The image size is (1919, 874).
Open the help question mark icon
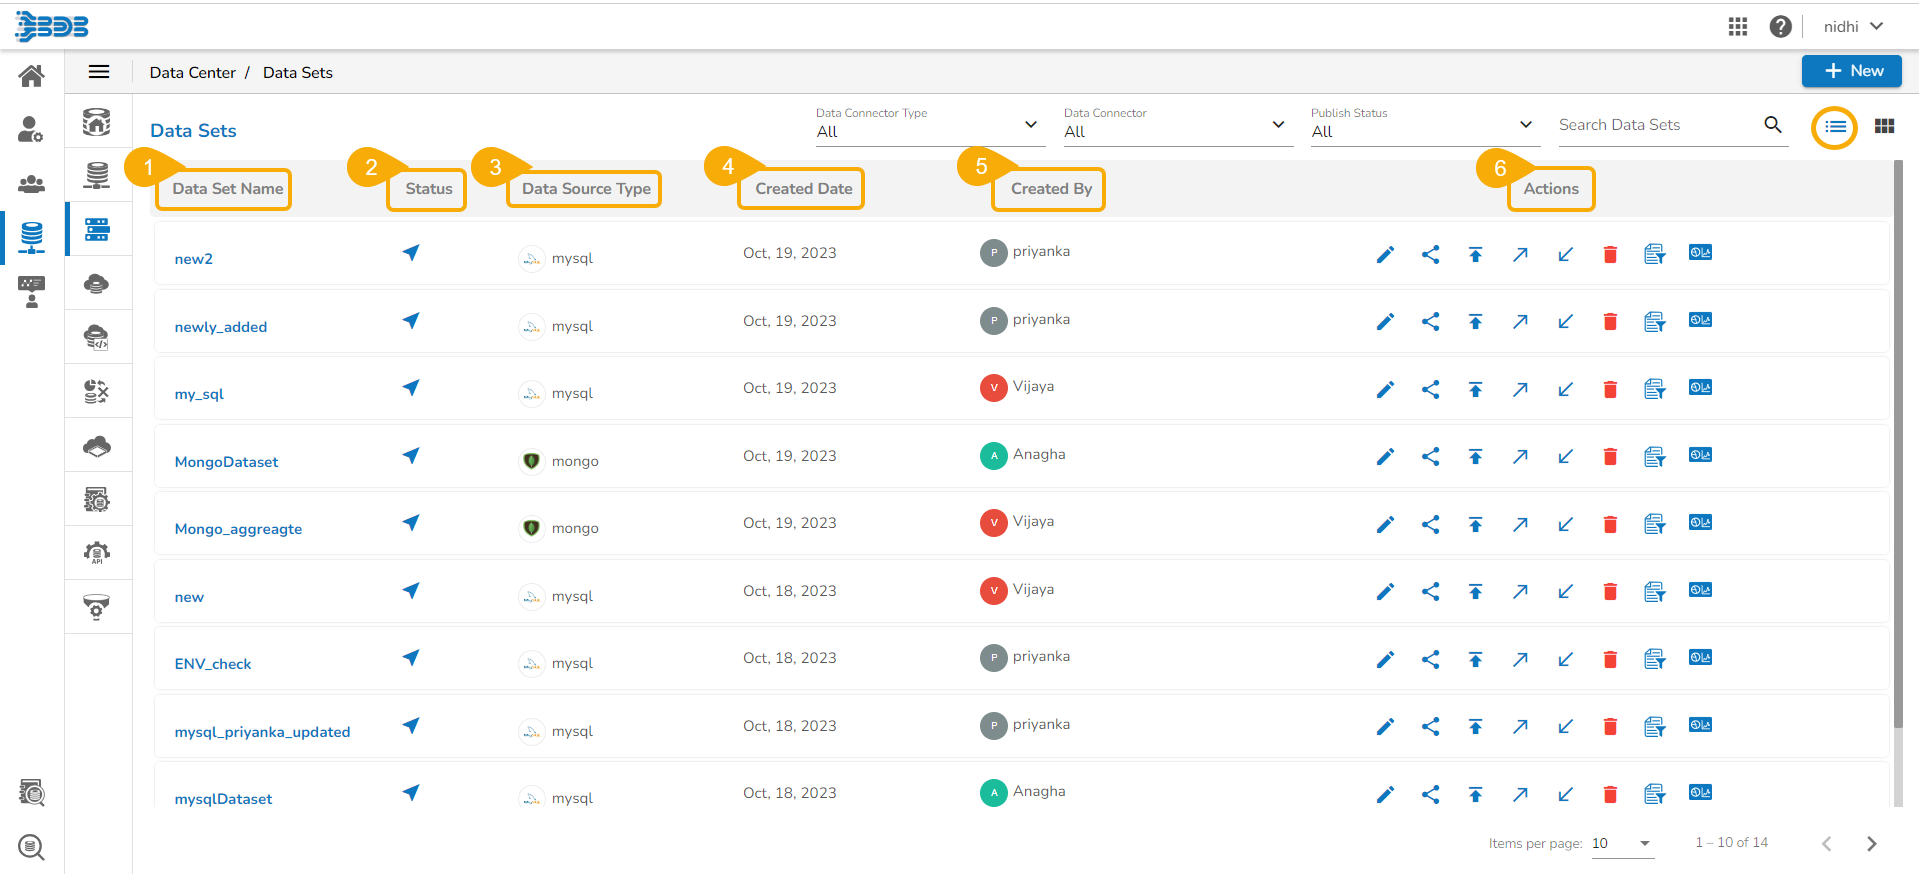point(1780,27)
